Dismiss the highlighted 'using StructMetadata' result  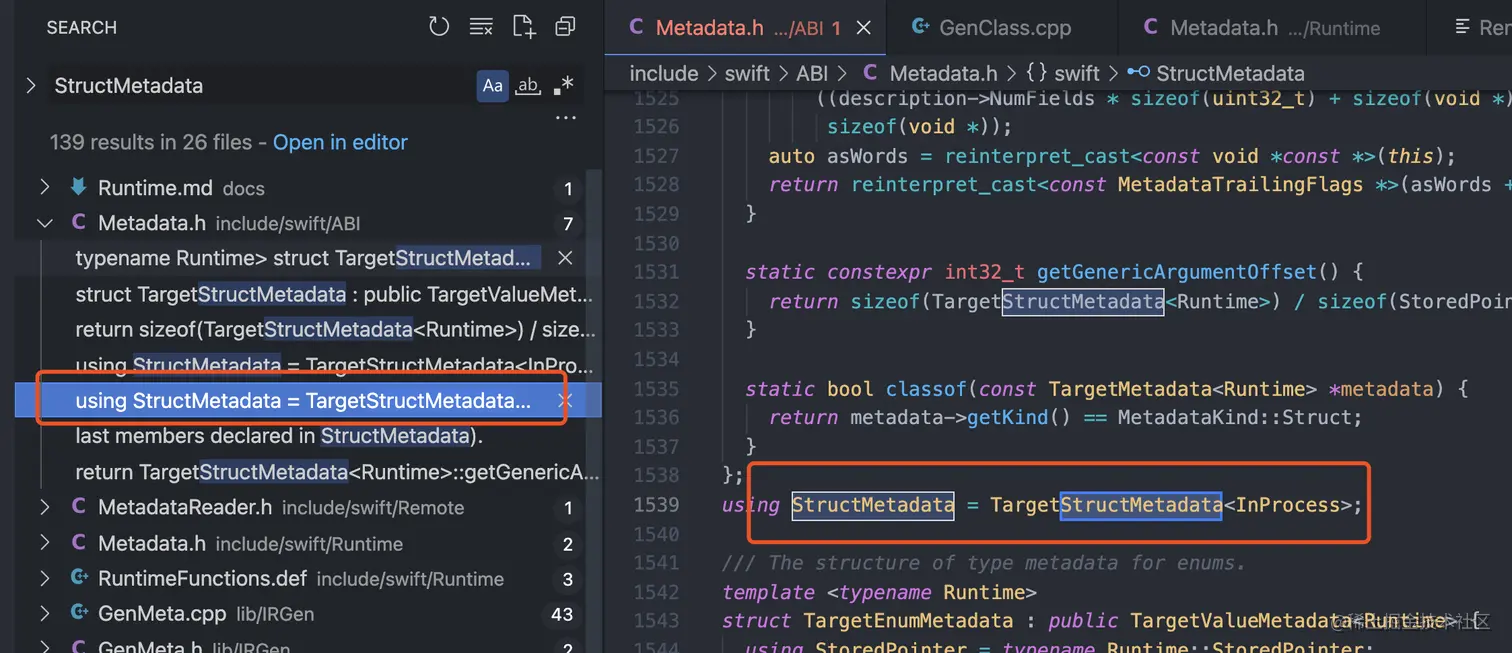(x=565, y=401)
